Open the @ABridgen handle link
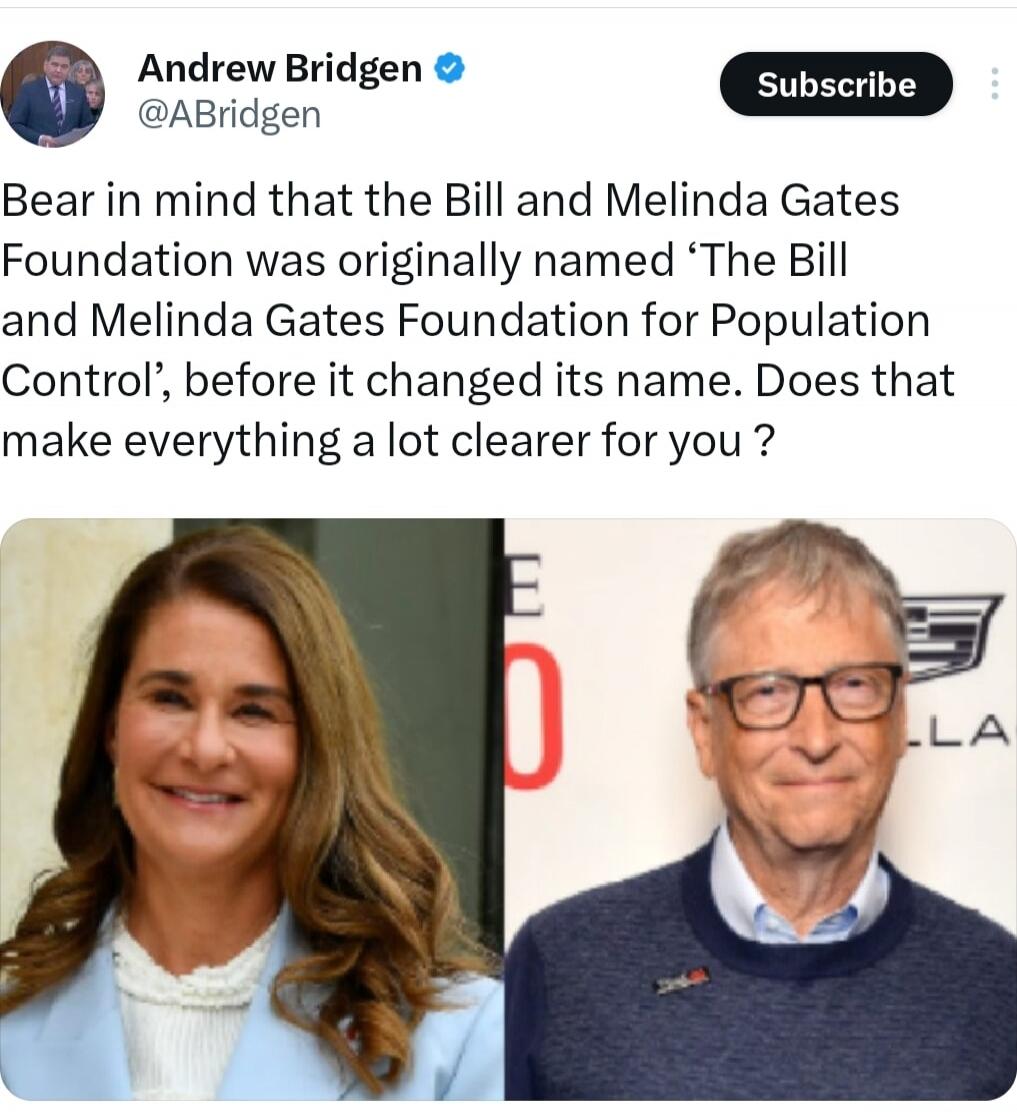 coord(229,114)
